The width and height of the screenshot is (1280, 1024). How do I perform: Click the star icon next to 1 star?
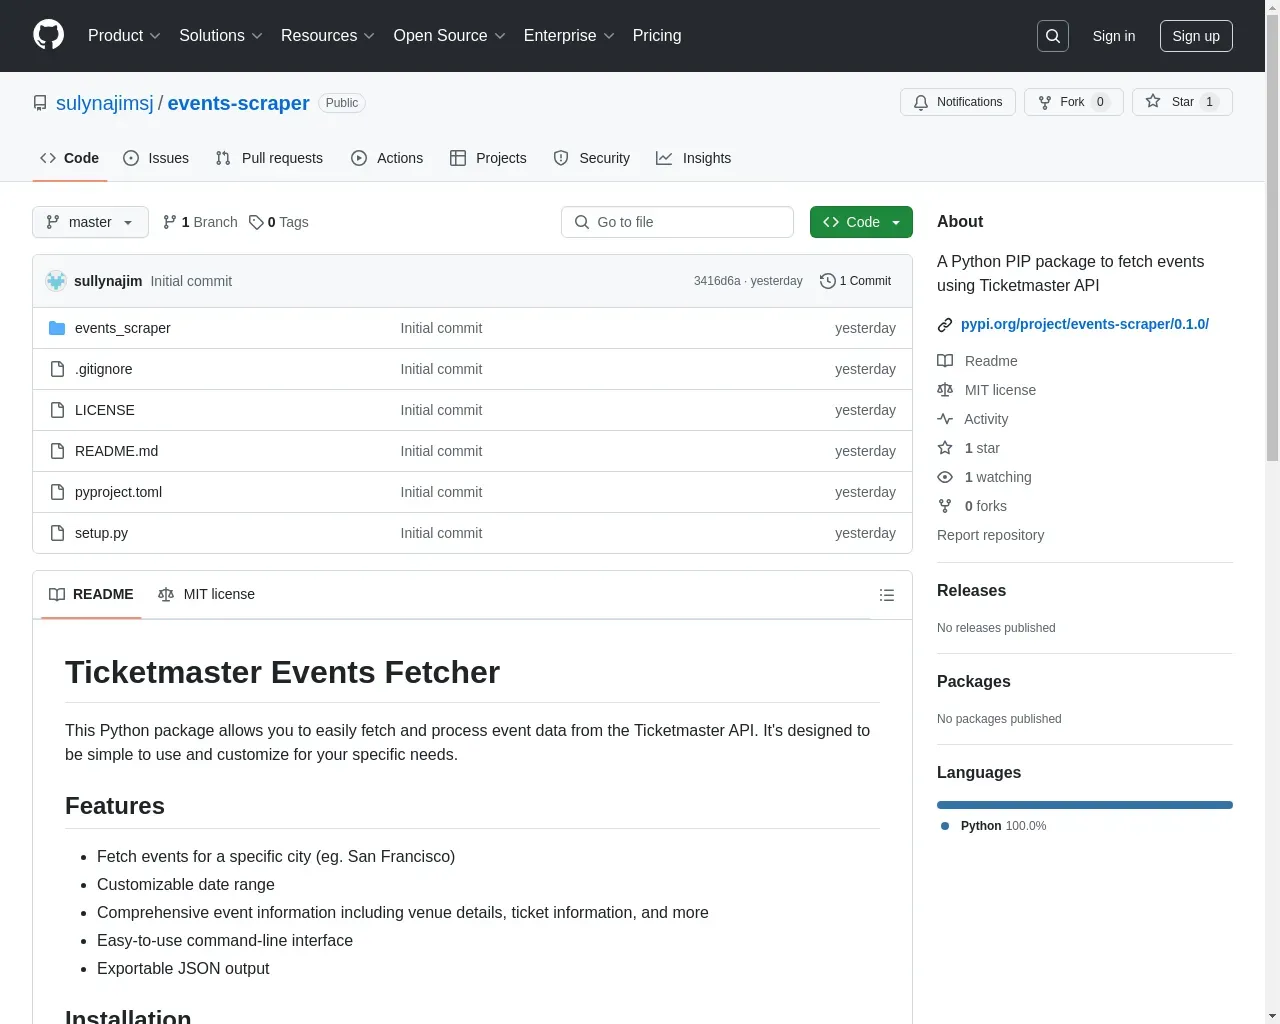coord(945,448)
